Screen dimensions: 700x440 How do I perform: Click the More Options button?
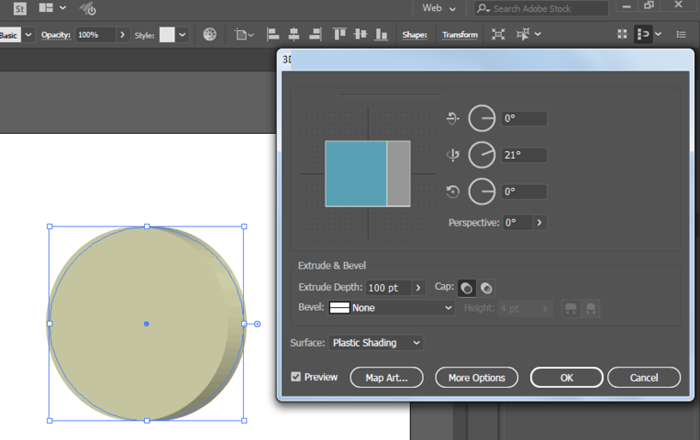(x=476, y=377)
